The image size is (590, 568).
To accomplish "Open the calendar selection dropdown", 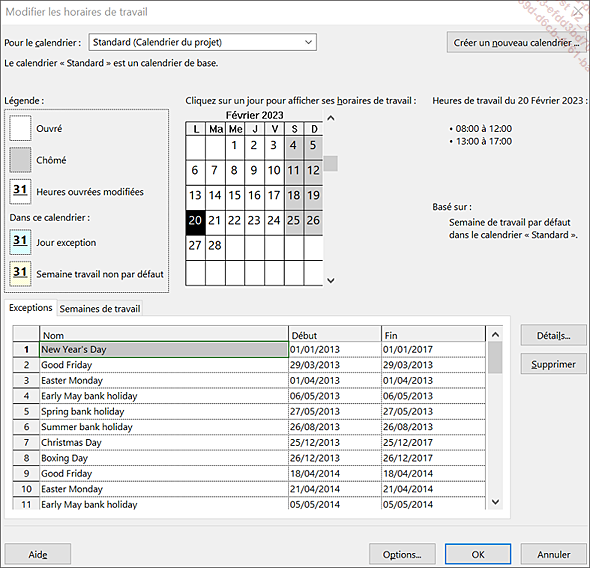I will coord(202,42).
